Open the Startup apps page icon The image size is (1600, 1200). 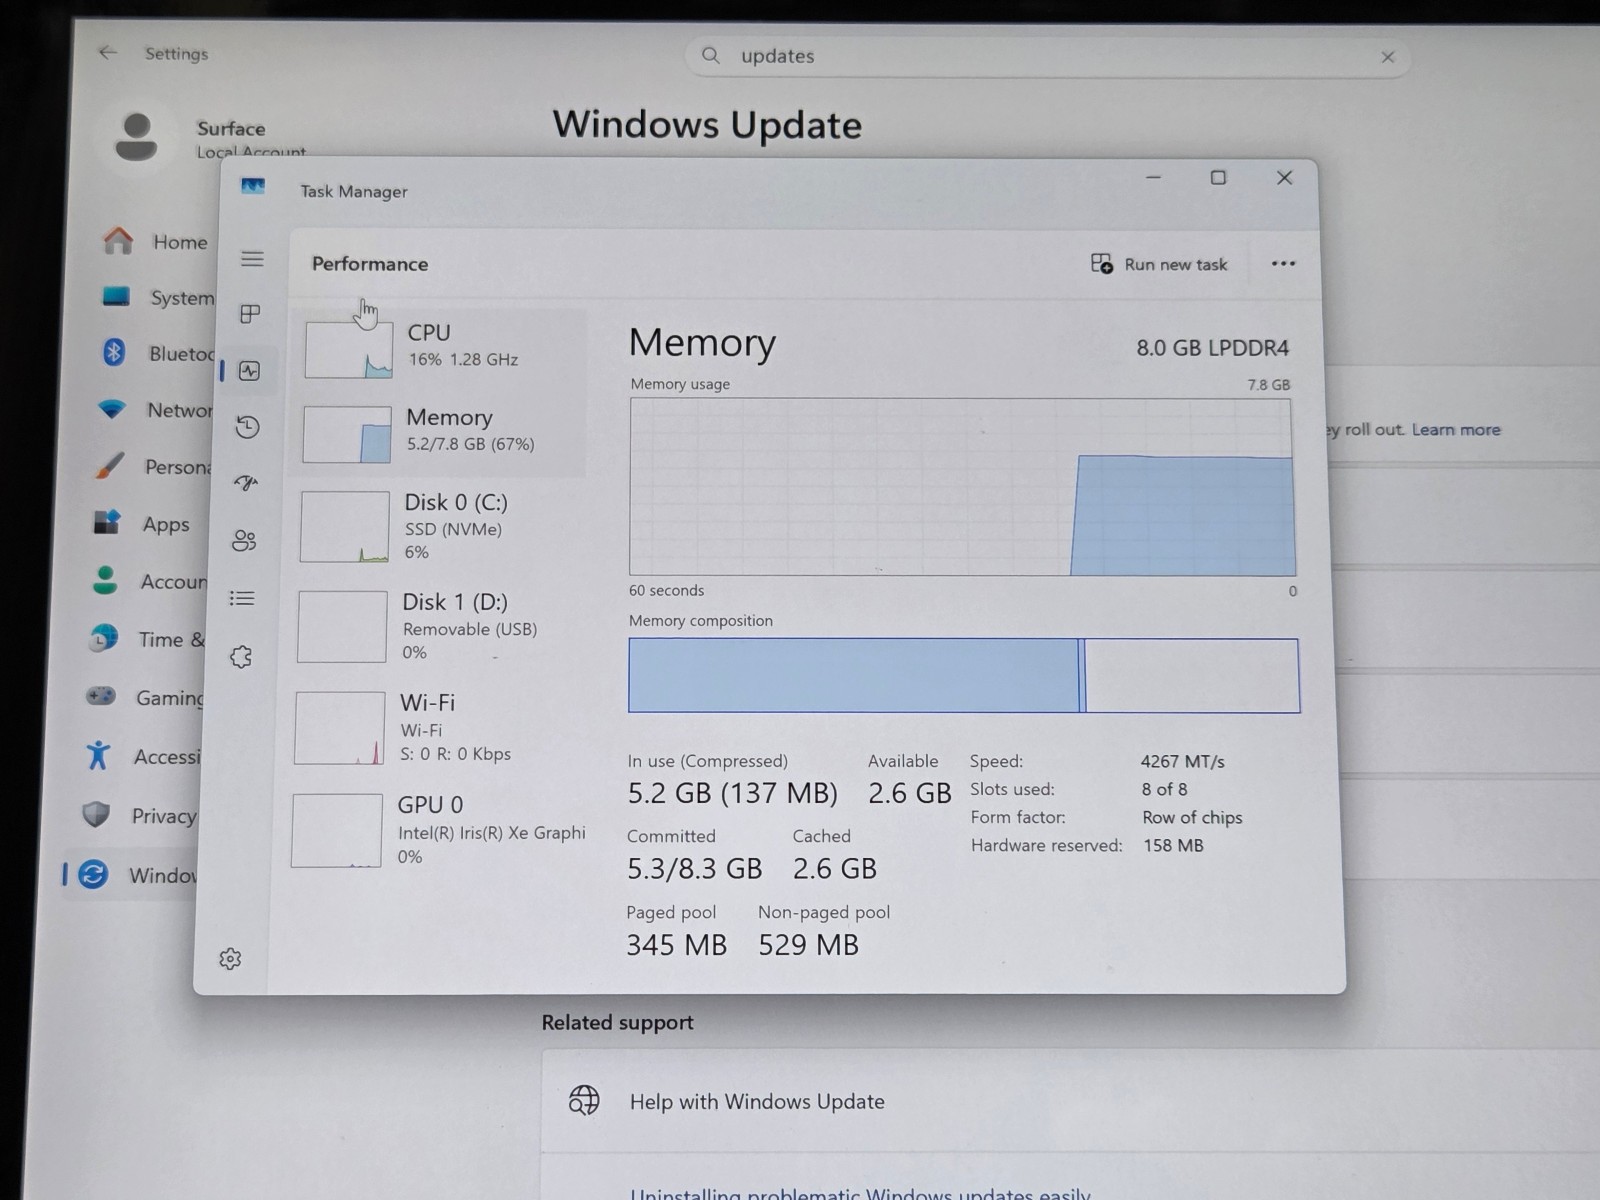tap(246, 483)
